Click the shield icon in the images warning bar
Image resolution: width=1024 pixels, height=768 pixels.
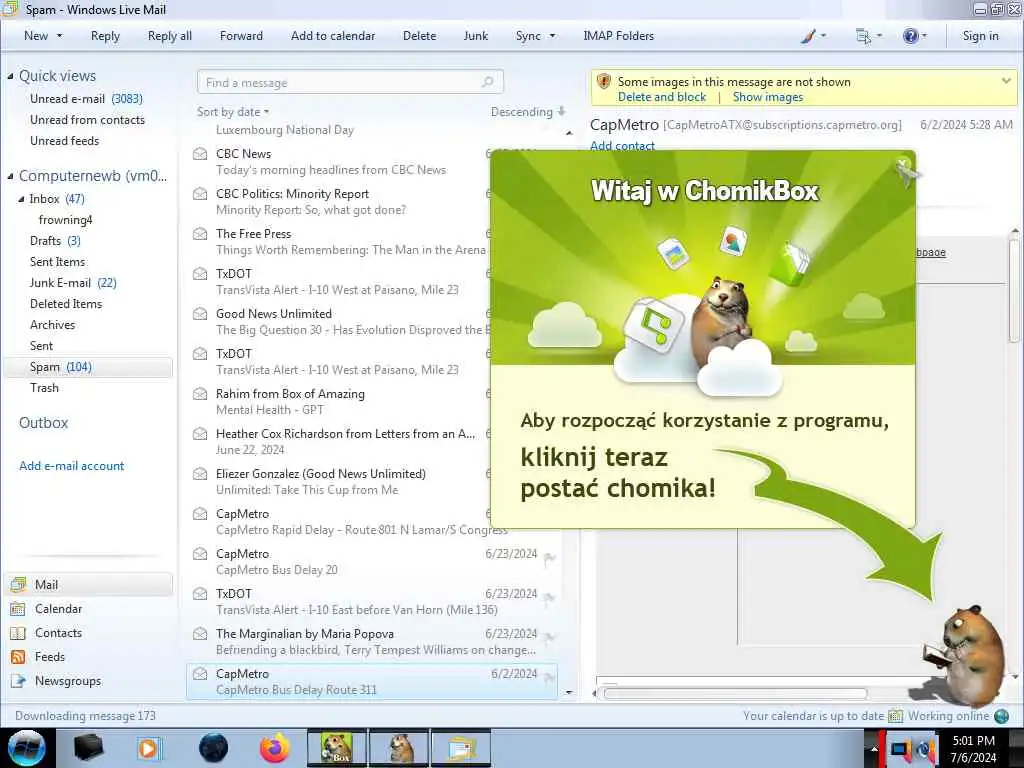tap(604, 82)
